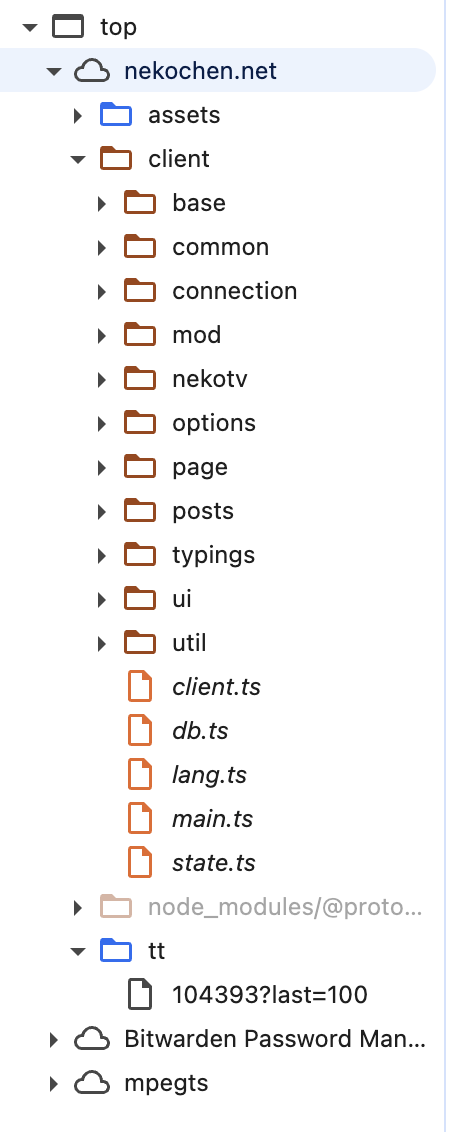The width and height of the screenshot is (472, 1132).
Task: Expand the connection folder arrow
Action: 102,291
